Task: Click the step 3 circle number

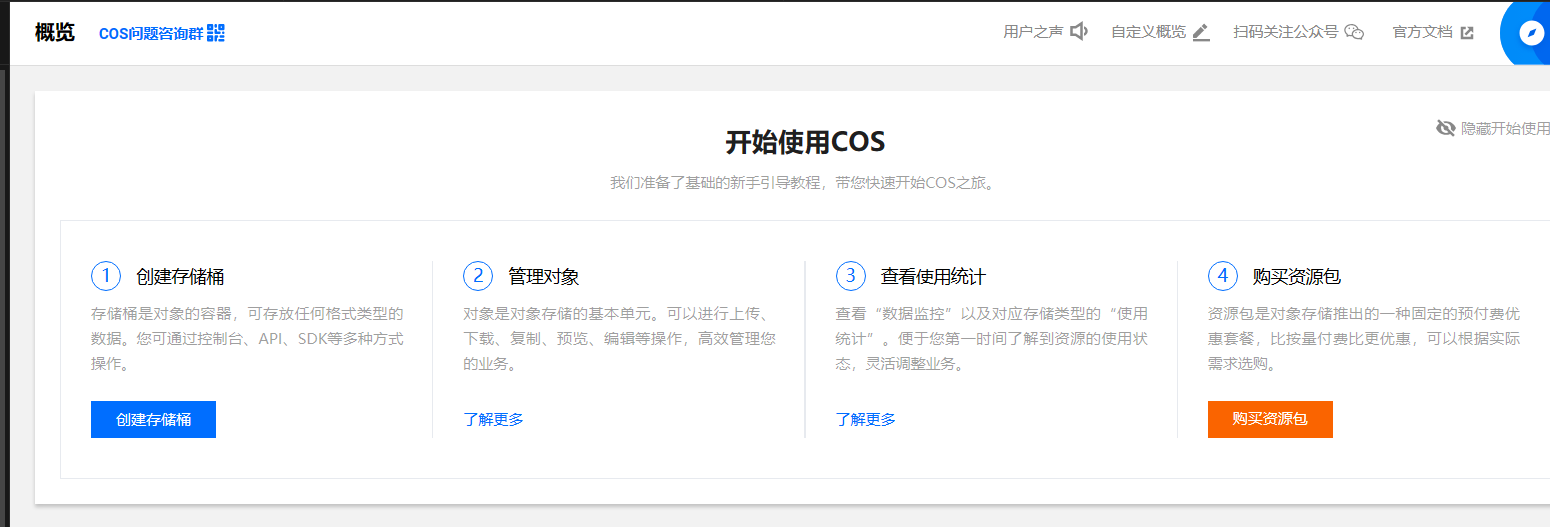Action: tap(851, 276)
